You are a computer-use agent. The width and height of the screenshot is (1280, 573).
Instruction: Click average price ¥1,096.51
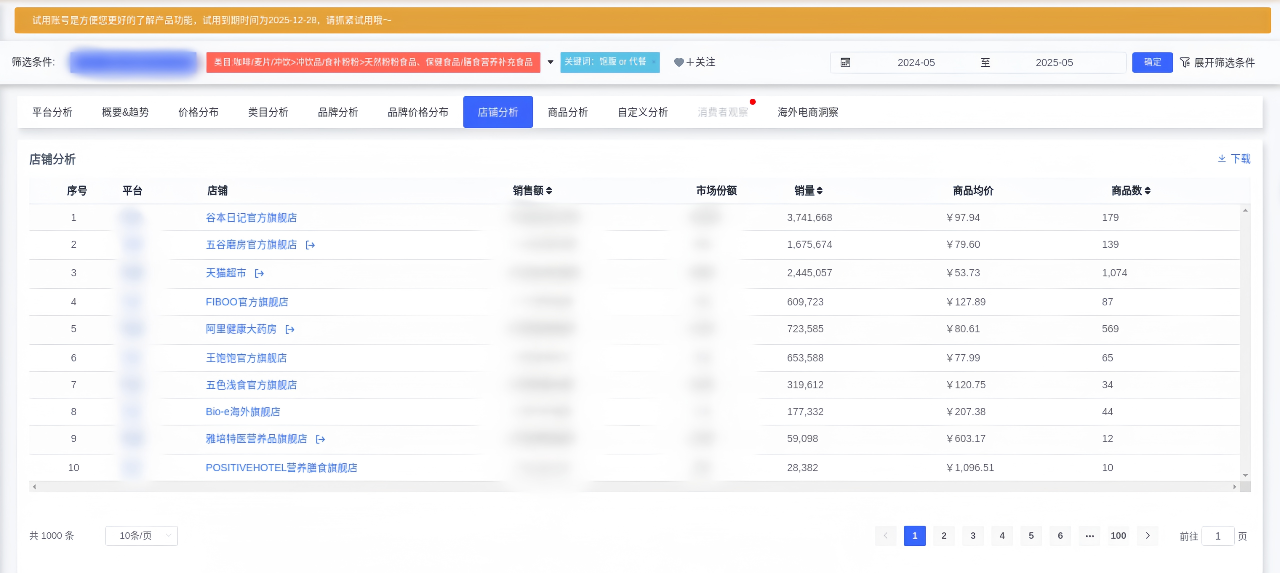(970, 467)
